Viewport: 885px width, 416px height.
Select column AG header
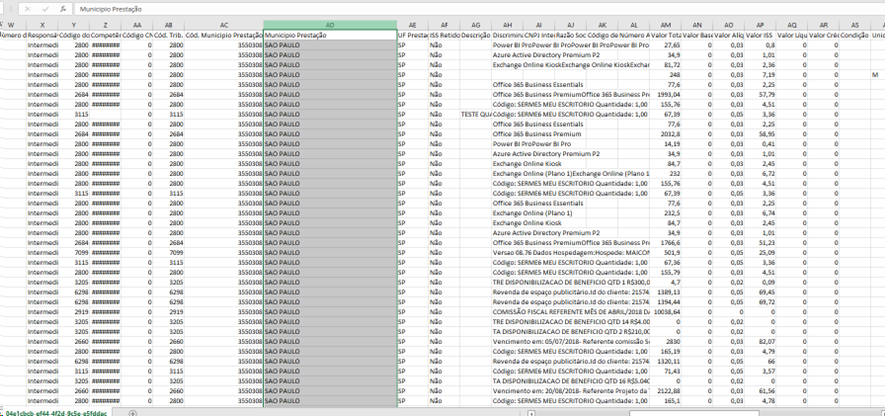pyautogui.click(x=476, y=25)
